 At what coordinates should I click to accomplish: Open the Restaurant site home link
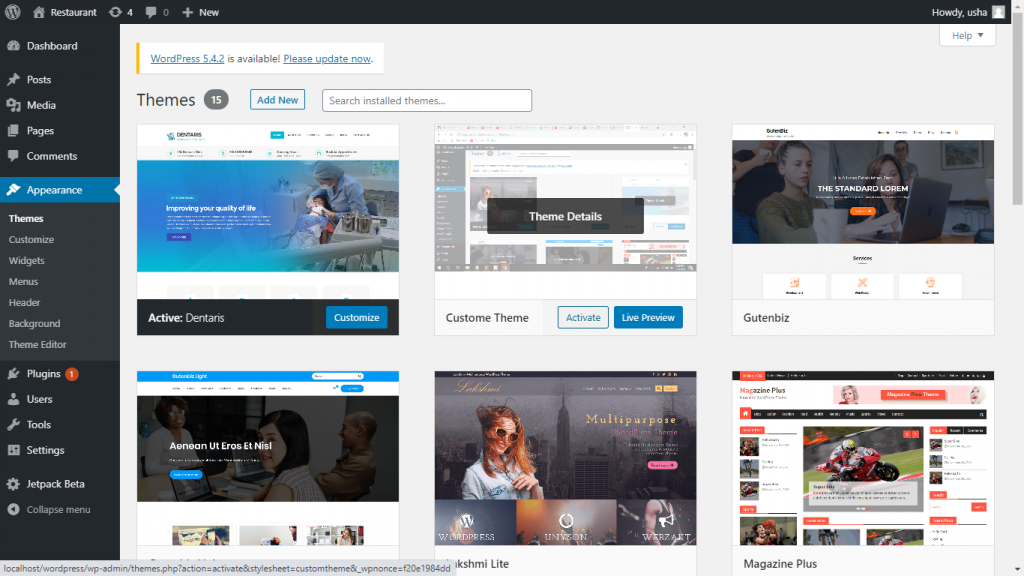pos(65,12)
